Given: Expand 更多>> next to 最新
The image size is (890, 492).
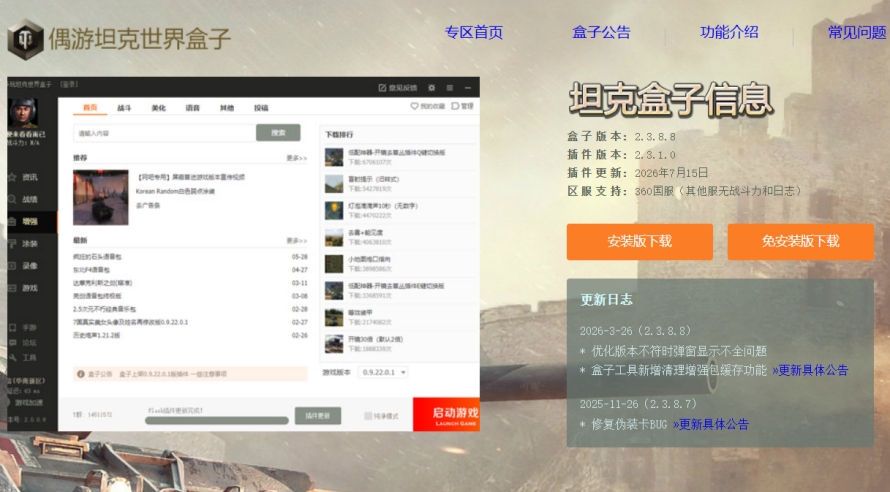Looking at the screenshot, I should click(296, 241).
